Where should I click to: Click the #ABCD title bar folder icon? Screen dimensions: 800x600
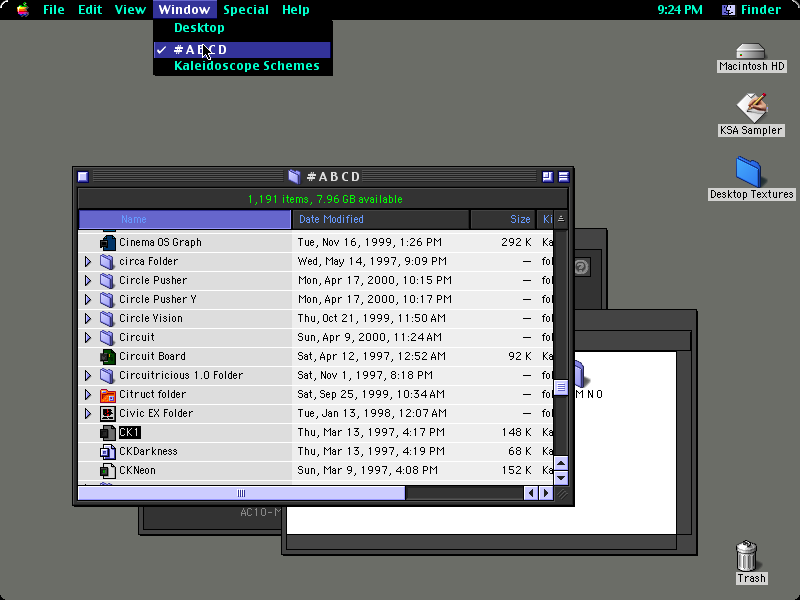(294, 177)
